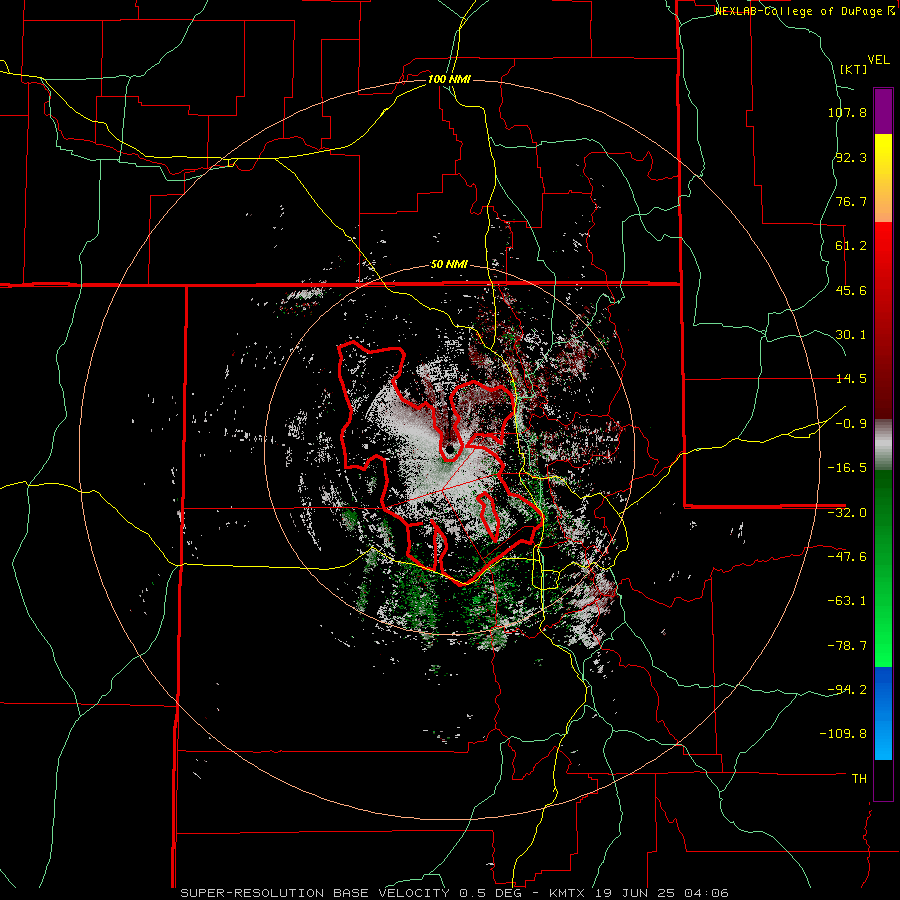The width and height of the screenshot is (900, 900).
Task: Click the -94.2 value on velocity scale
Action: pyautogui.click(x=847, y=689)
